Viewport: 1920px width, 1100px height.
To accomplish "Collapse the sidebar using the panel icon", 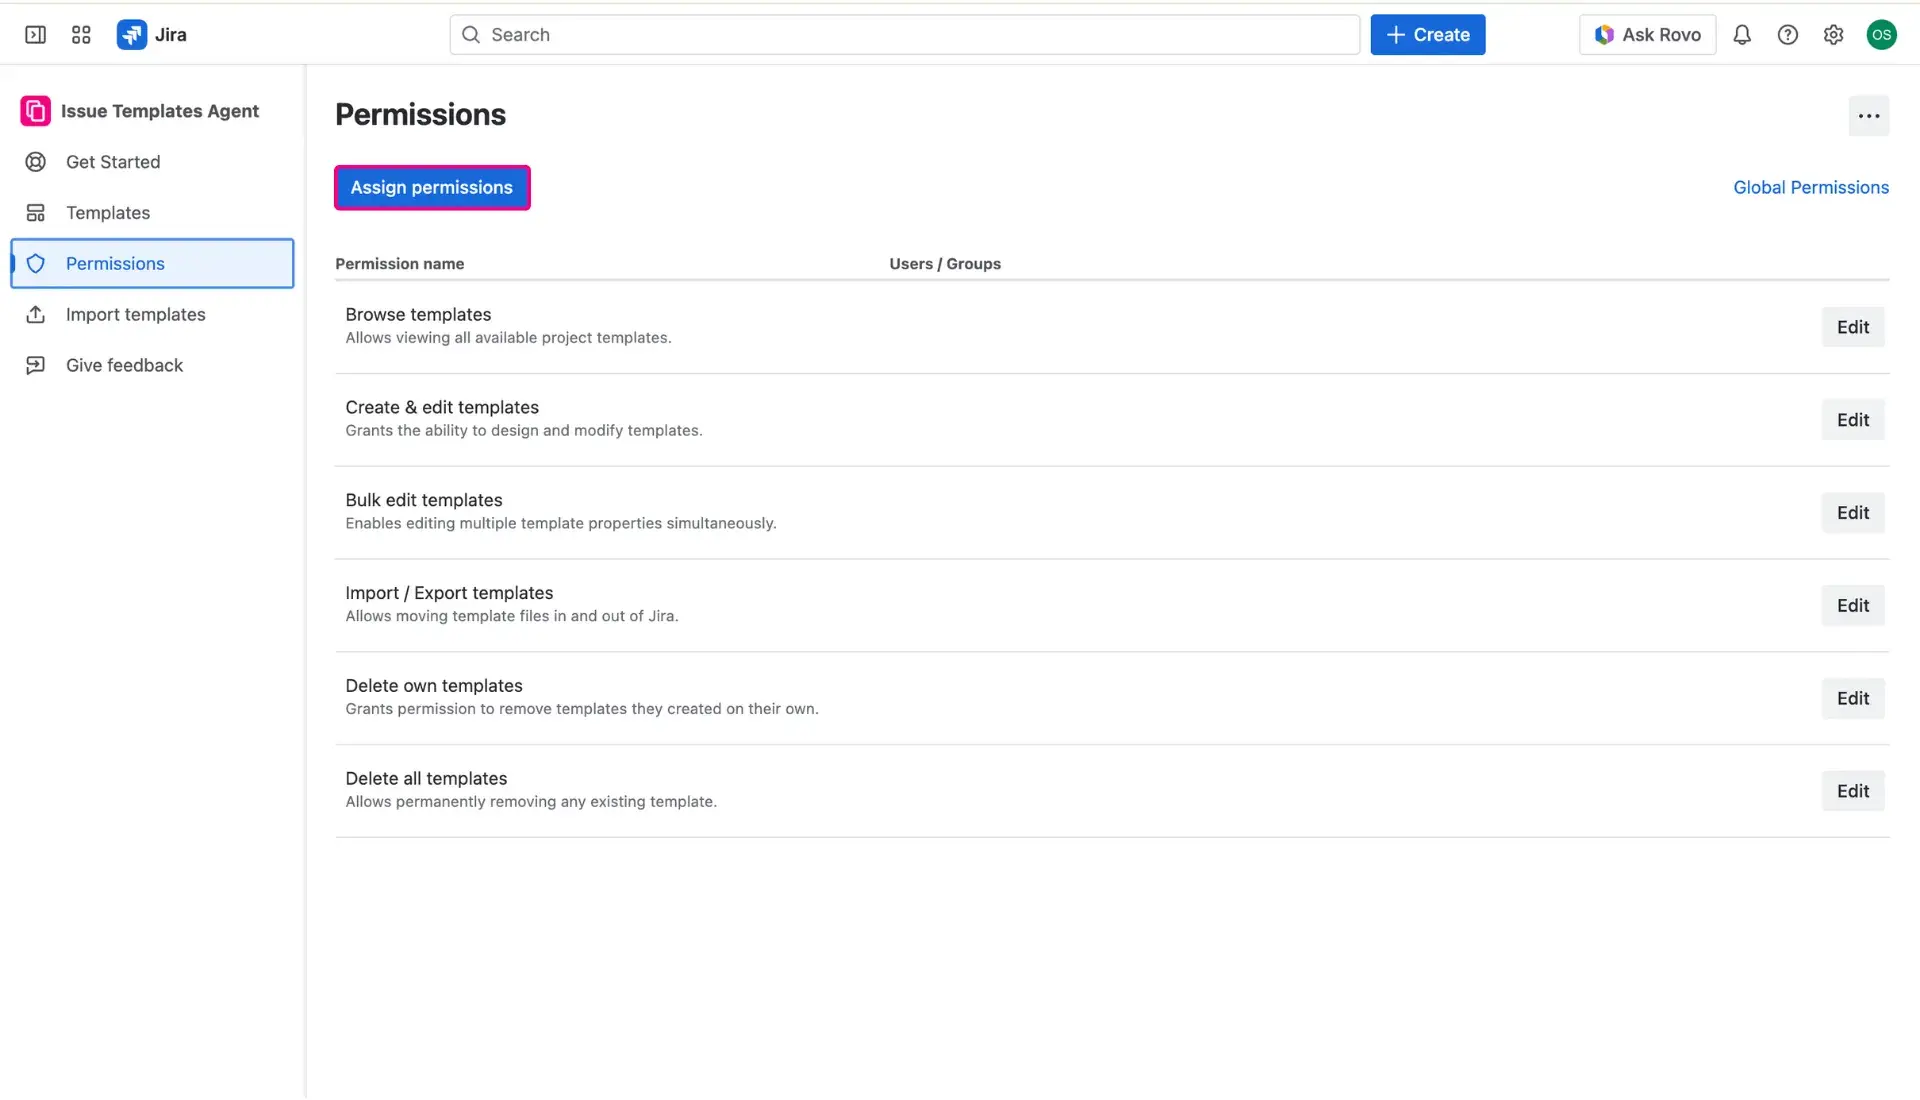I will point(35,34).
